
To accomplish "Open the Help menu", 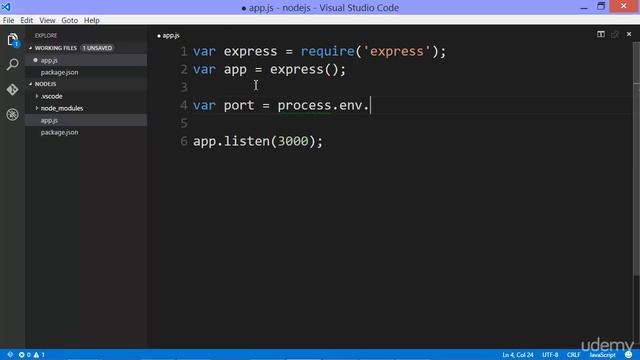I will coord(91,20).
